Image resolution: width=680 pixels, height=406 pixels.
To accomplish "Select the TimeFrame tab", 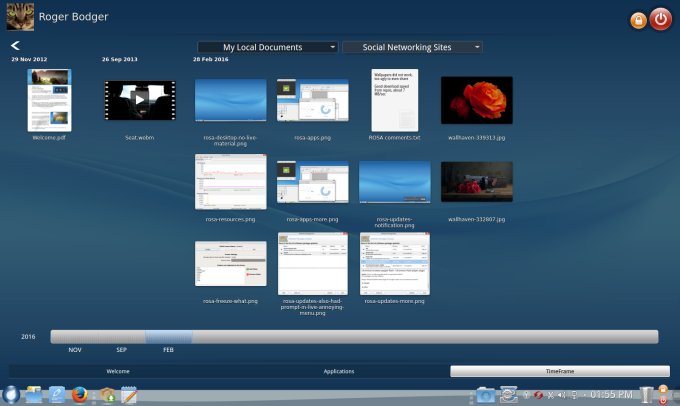I will pyautogui.click(x=559, y=371).
